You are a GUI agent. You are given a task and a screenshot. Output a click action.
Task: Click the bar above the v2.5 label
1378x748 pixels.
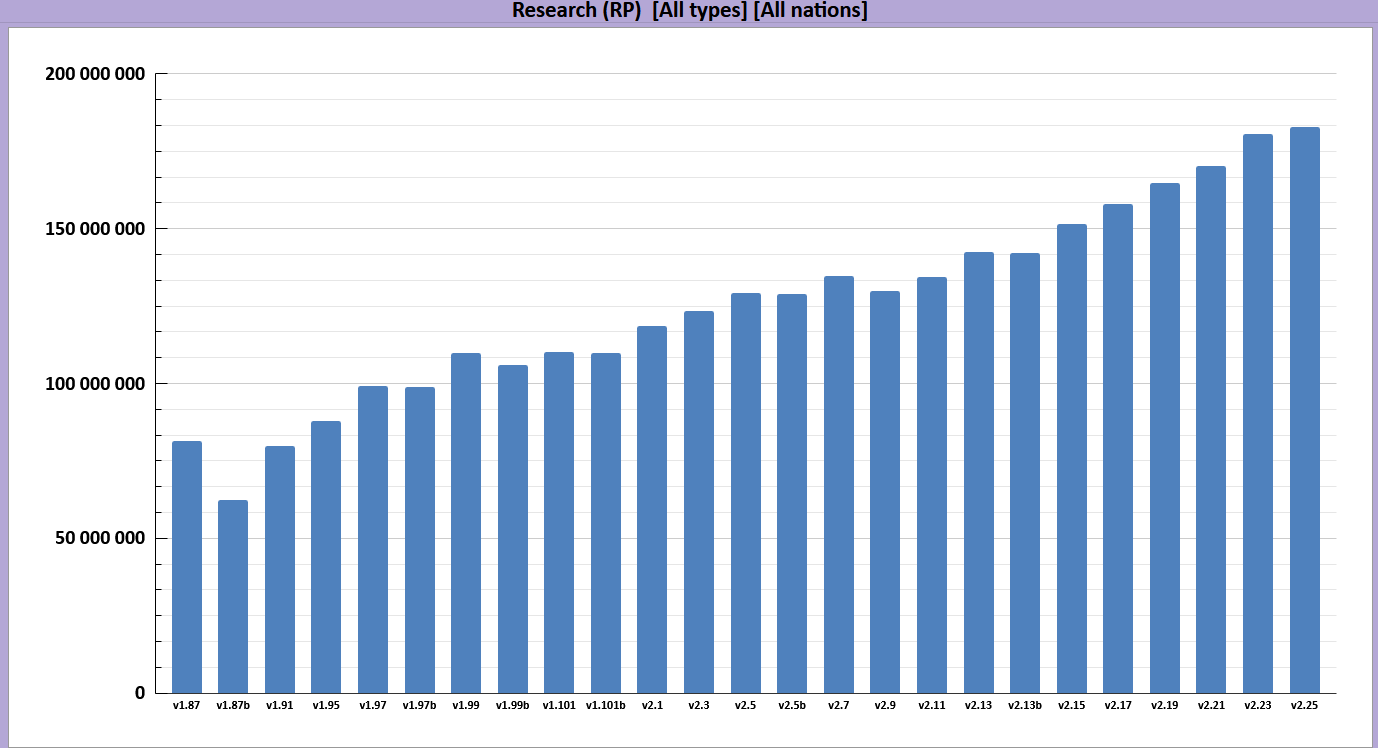pyautogui.click(x=746, y=493)
